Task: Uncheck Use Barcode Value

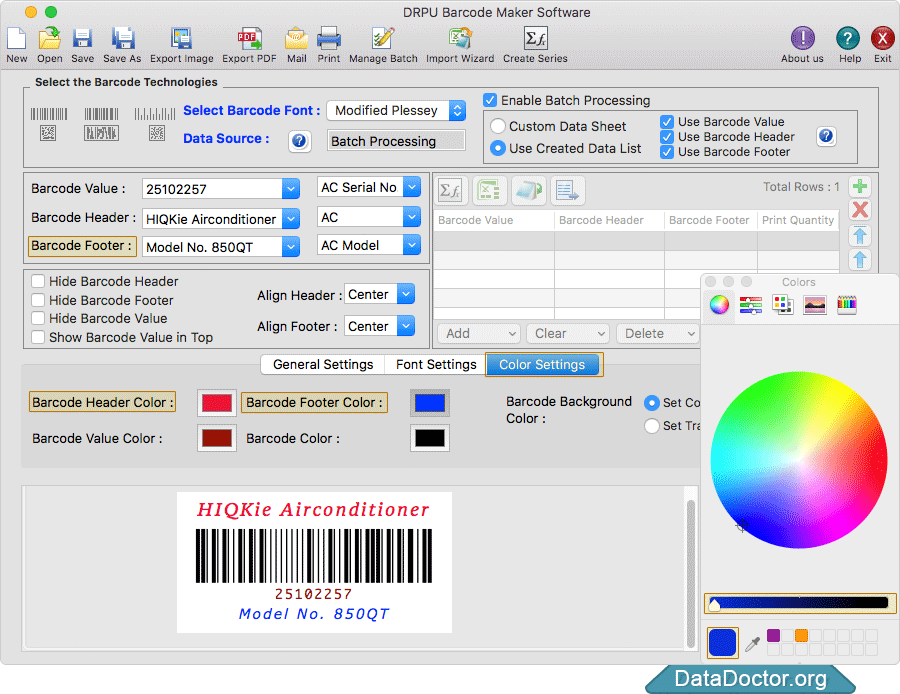Action: pos(666,122)
